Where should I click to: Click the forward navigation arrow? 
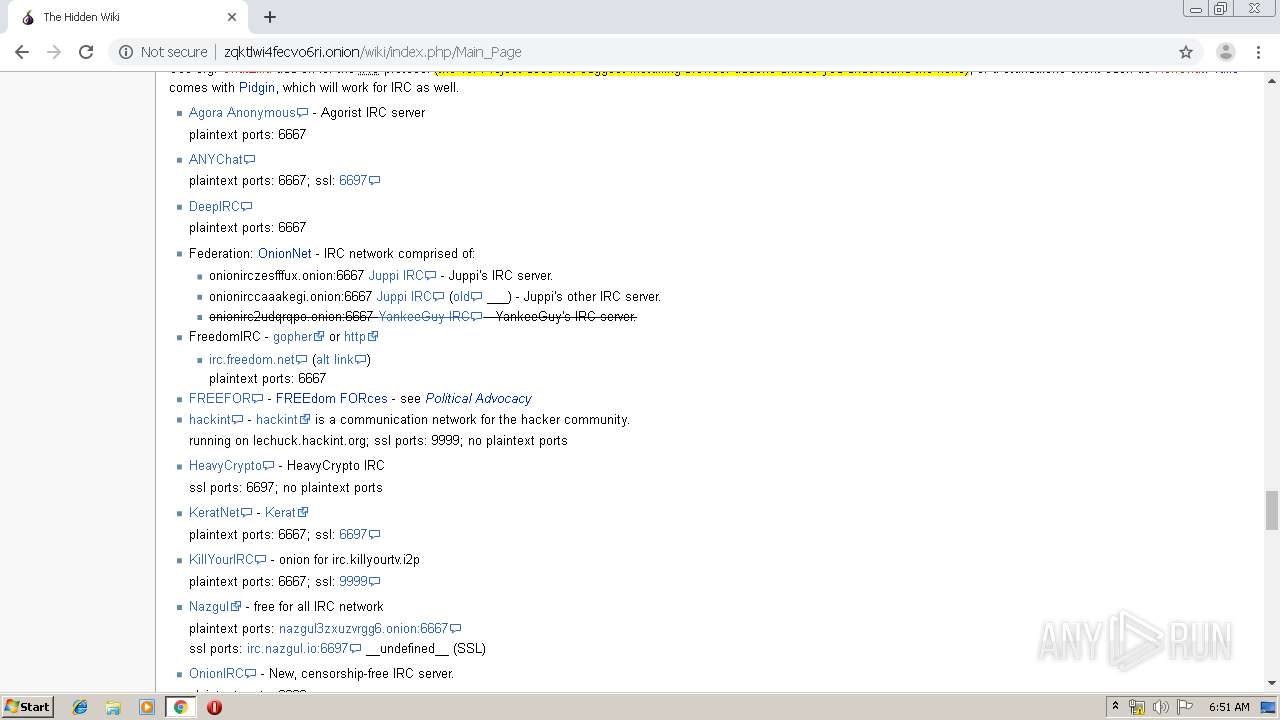[54, 52]
